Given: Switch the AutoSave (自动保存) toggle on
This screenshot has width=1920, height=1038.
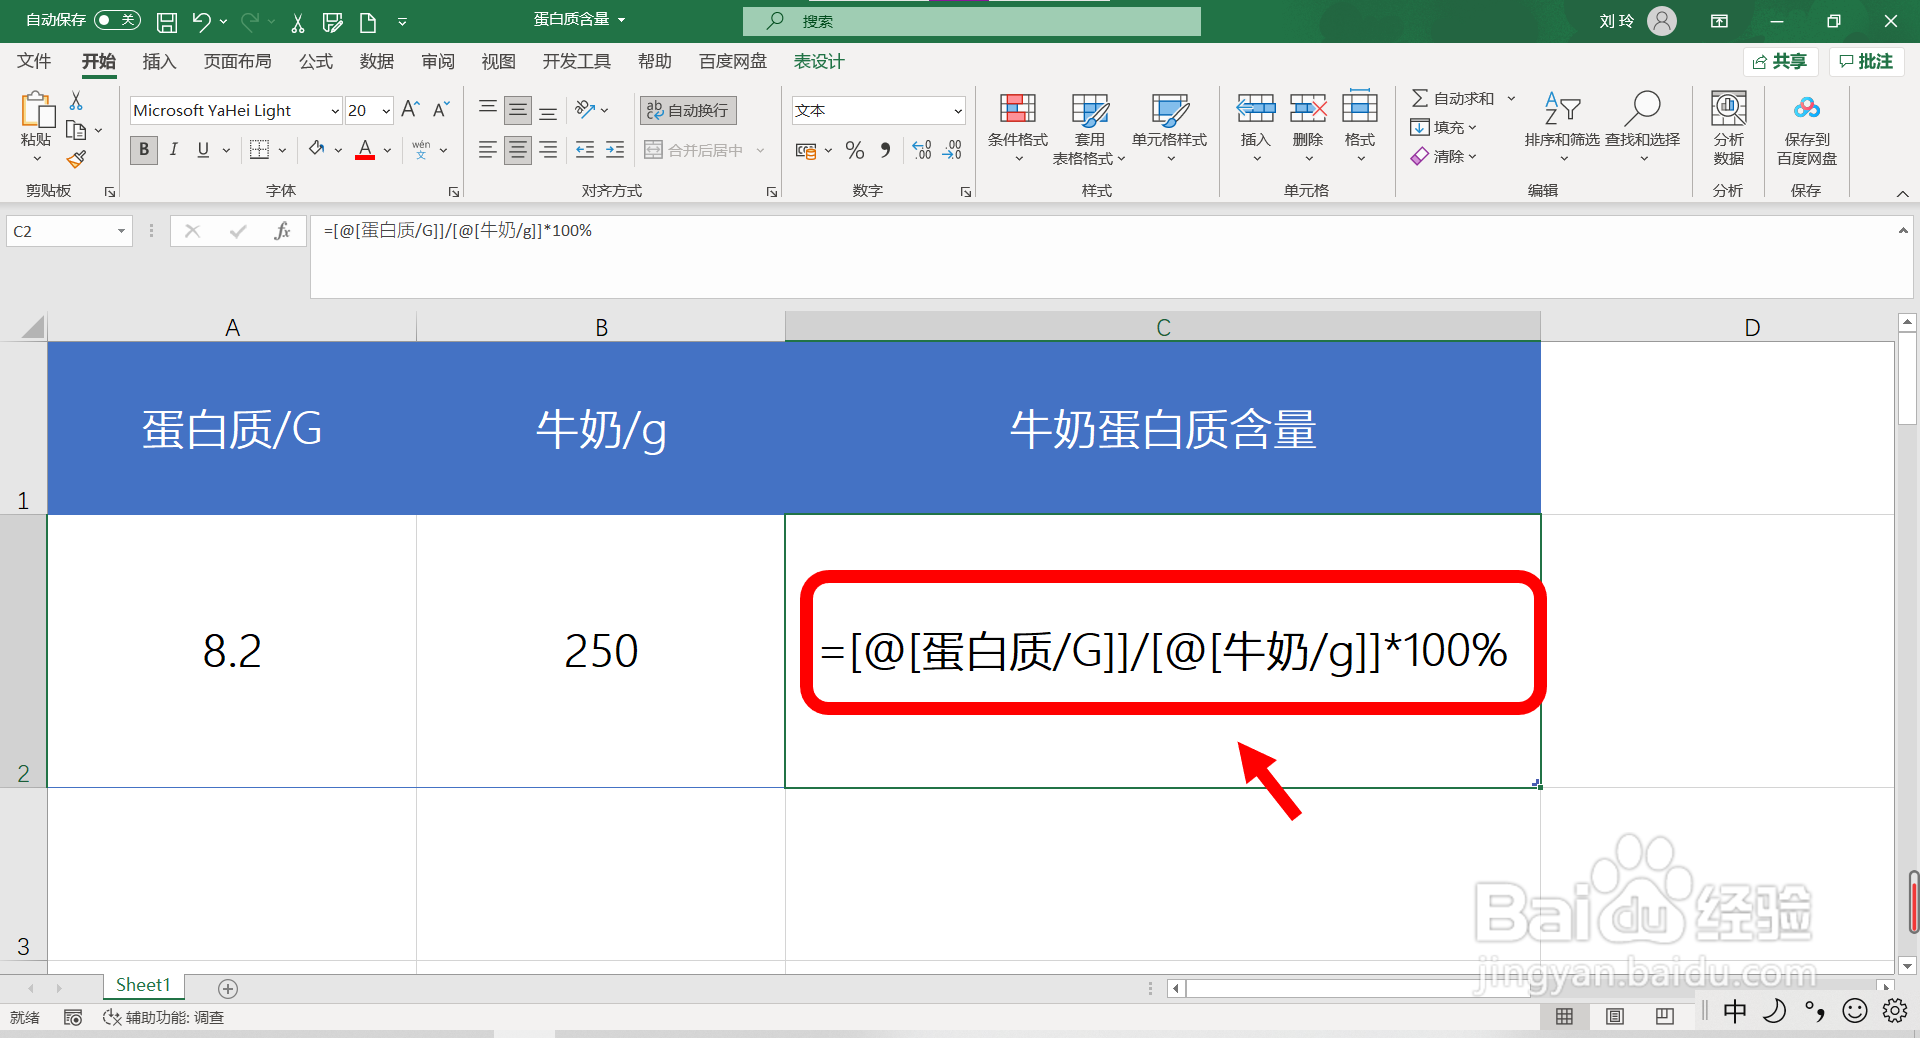Looking at the screenshot, I should point(116,19).
